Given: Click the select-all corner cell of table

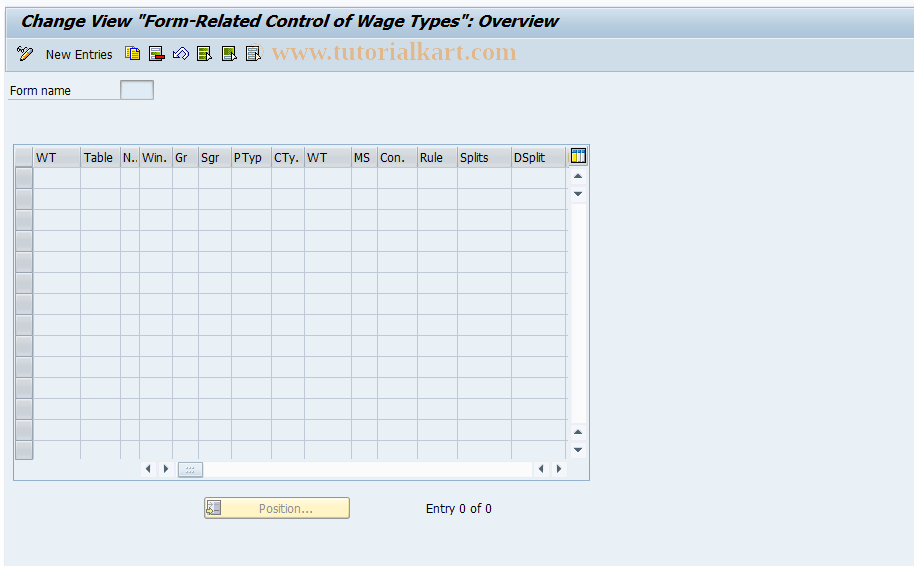Looking at the screenshot, I should pos(24,157).
